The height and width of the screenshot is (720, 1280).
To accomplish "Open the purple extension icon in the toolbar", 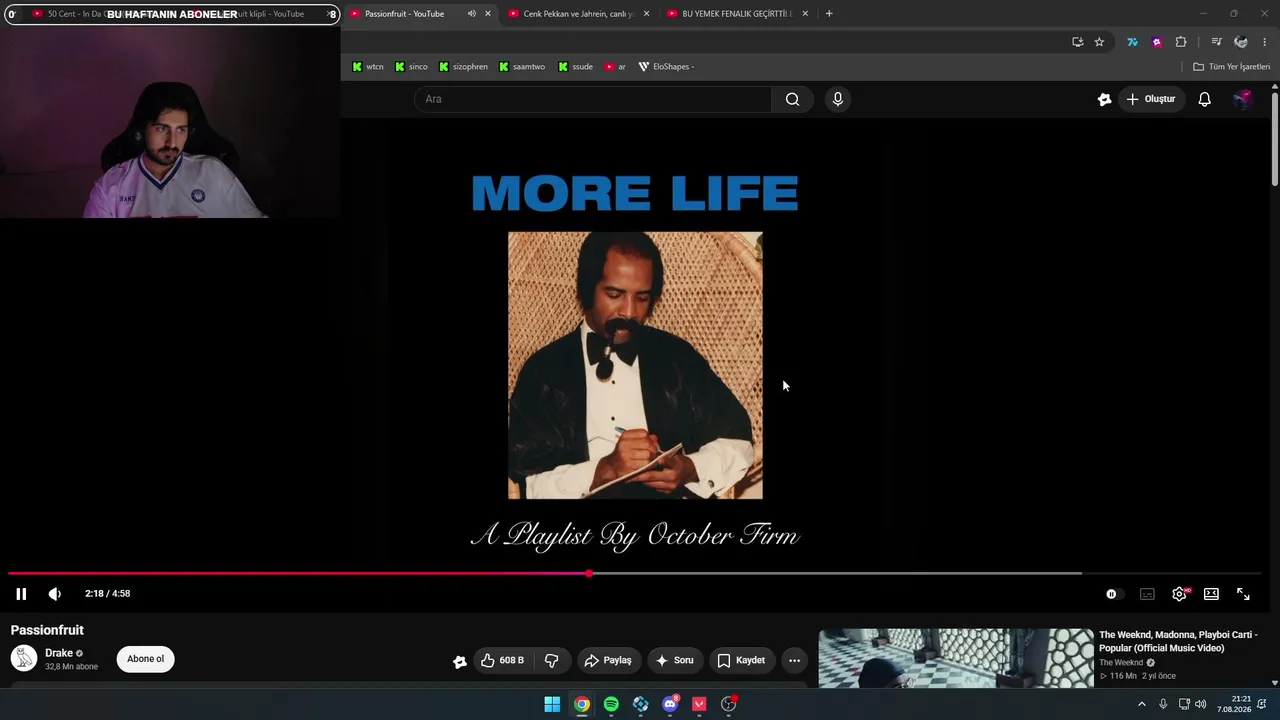I will (1157, 42).
